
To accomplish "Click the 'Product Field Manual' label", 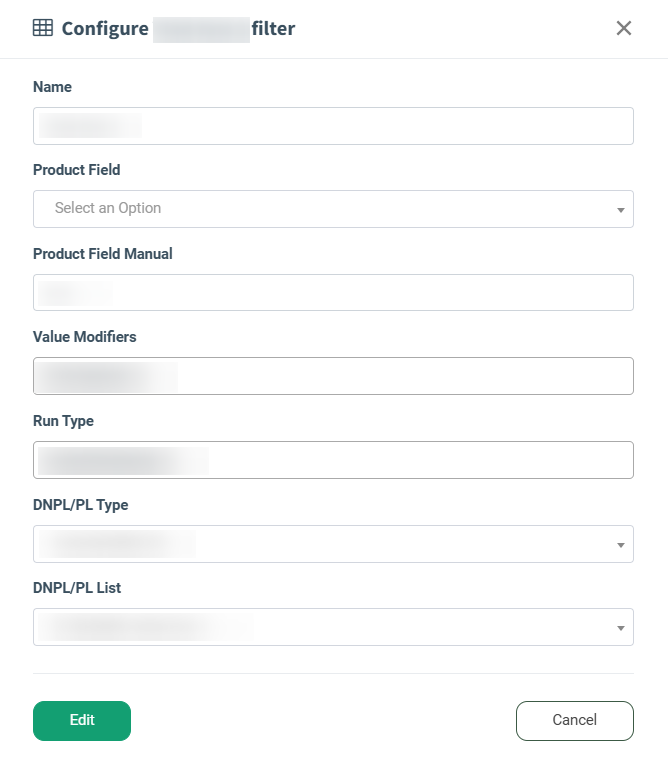I will click(x=102, y=254).
